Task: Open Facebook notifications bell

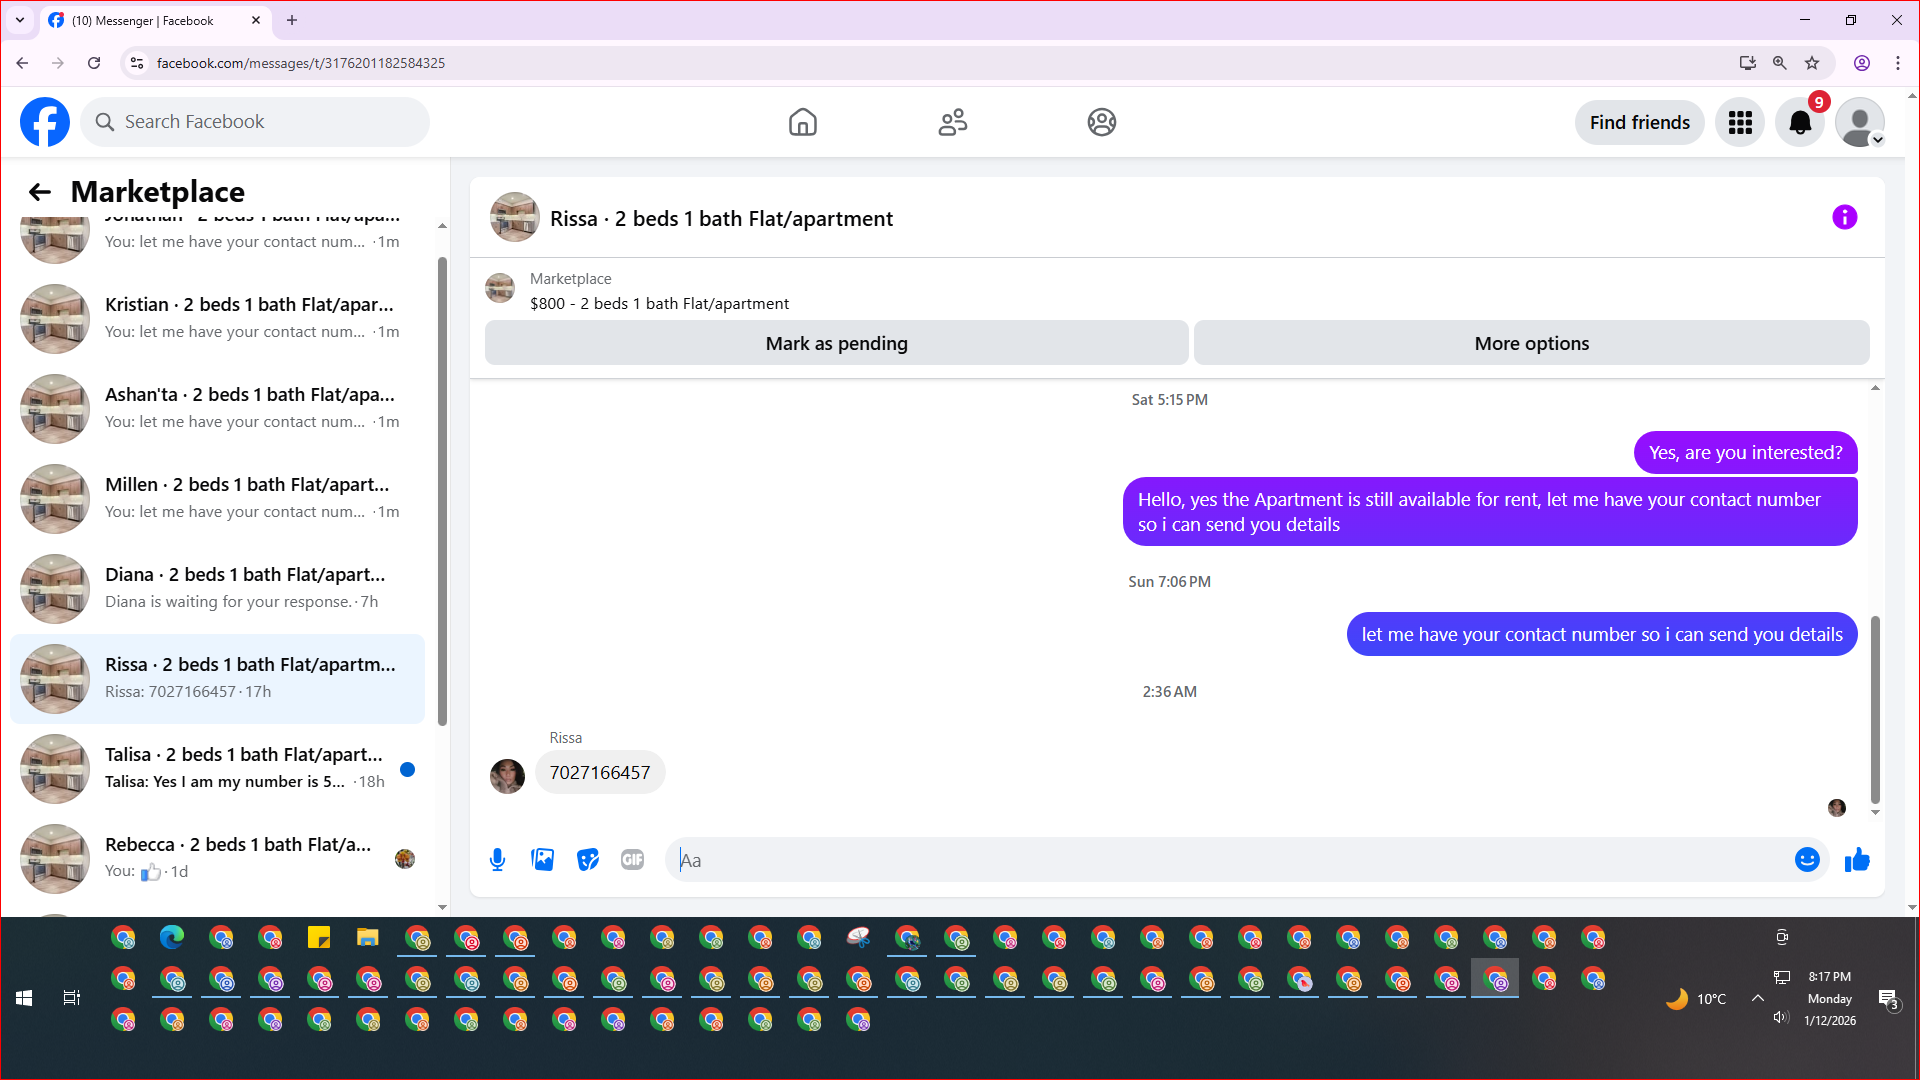Action: [1799, 123]
